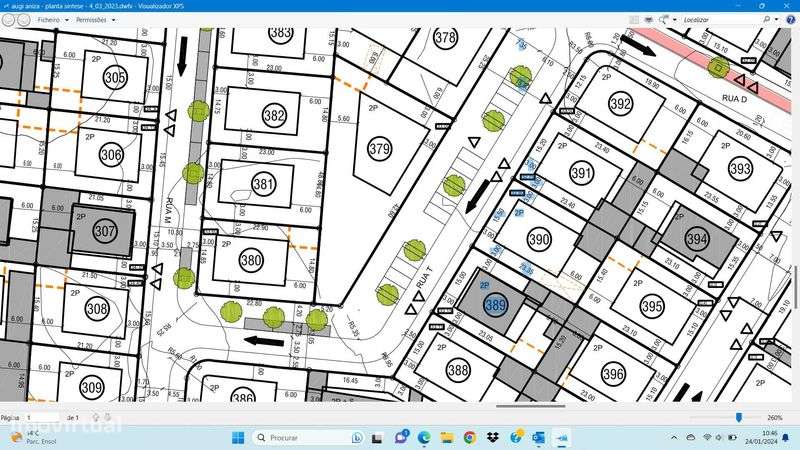Screen dimensions: 800x450
Task: Click the page number input field
Action: (42, 417)
